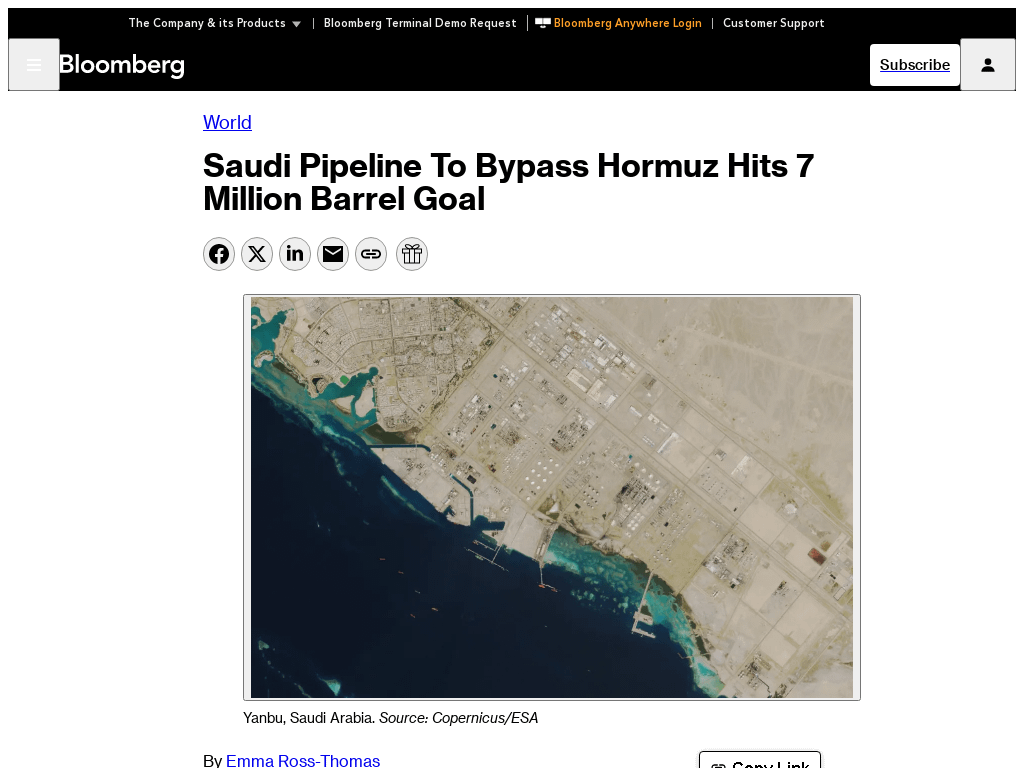This screenshot has height=768, width=1024.
Task: Click the article headline text
Action: tap(508, 182)
